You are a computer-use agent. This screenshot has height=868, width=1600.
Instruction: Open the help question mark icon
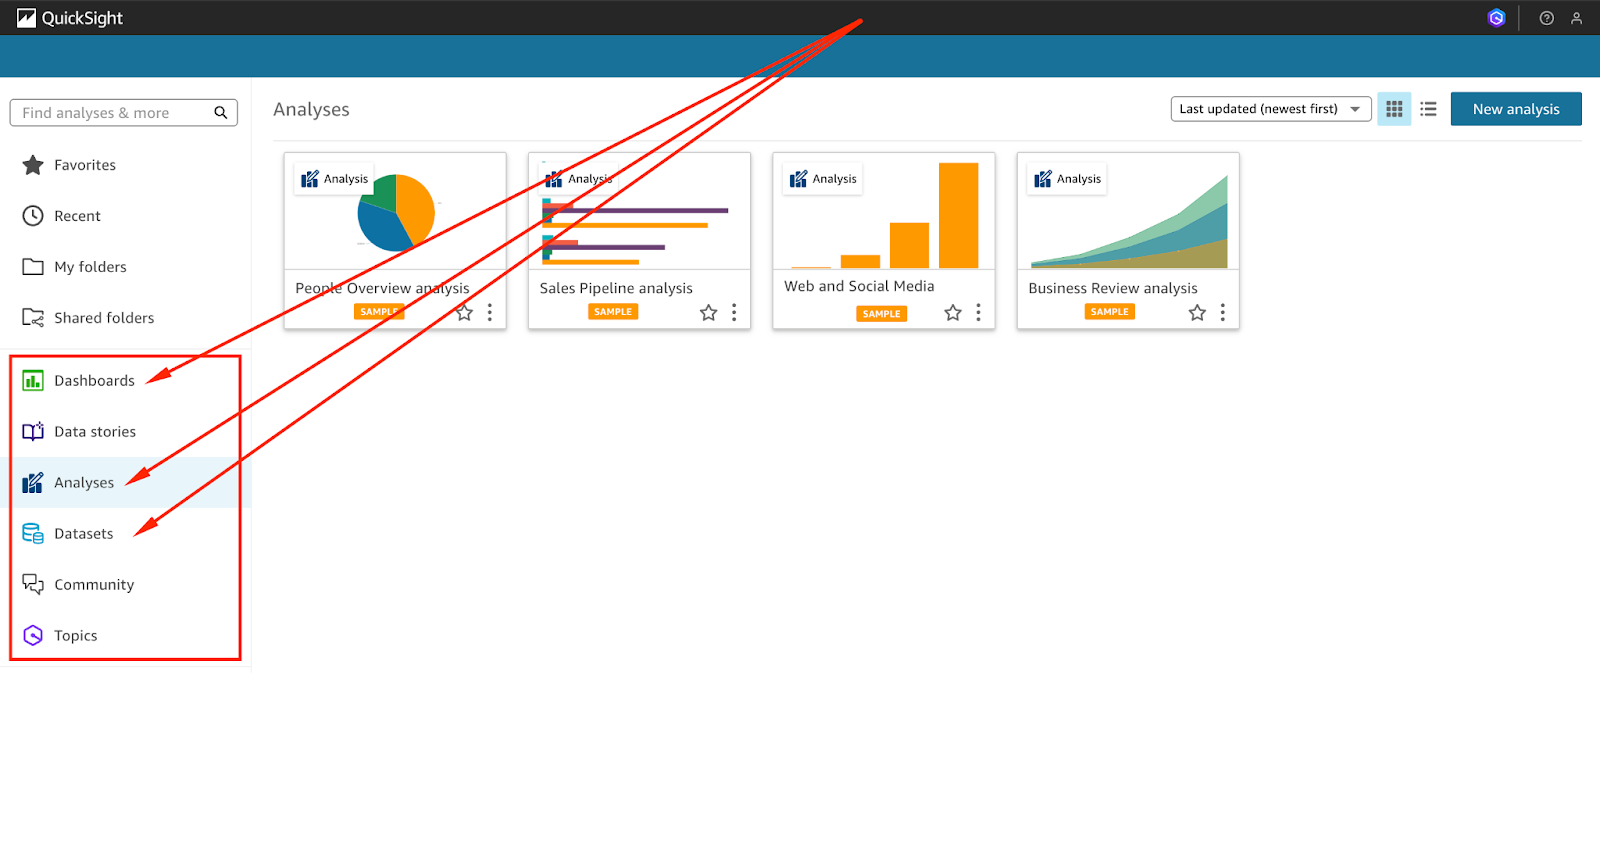tap(1547, 18)
